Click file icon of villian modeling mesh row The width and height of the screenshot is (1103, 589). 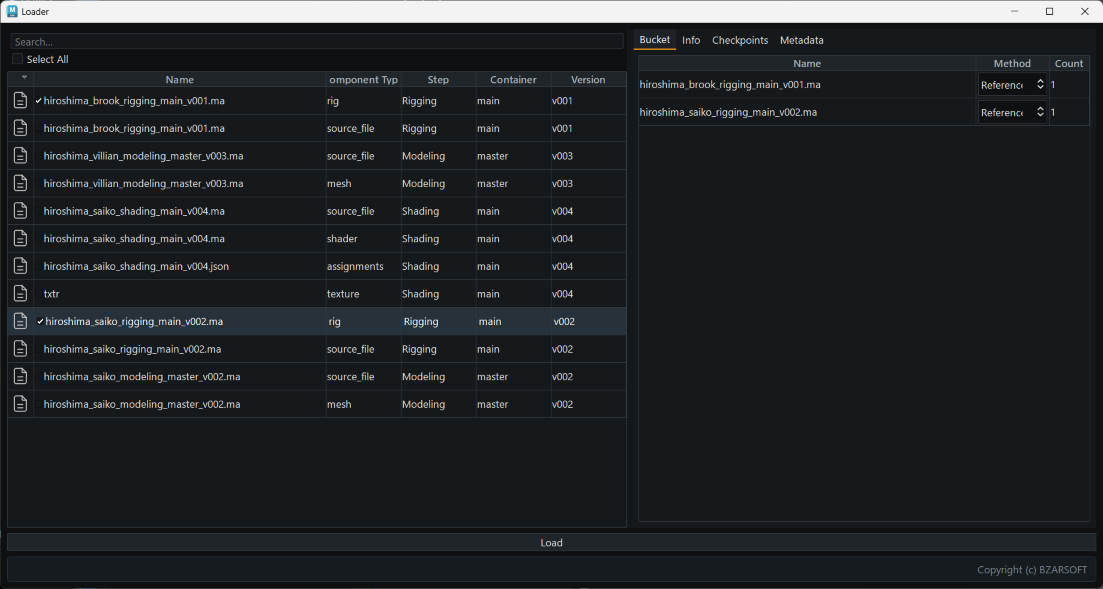[x=21, y=183]
